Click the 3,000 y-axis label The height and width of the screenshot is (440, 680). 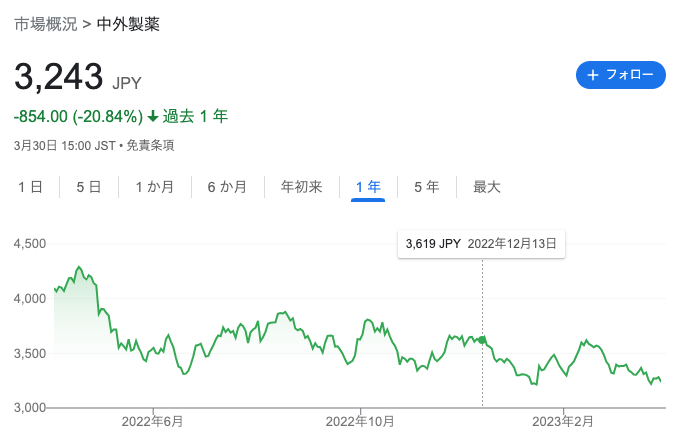pyautogui.click(x=30, y=408)
